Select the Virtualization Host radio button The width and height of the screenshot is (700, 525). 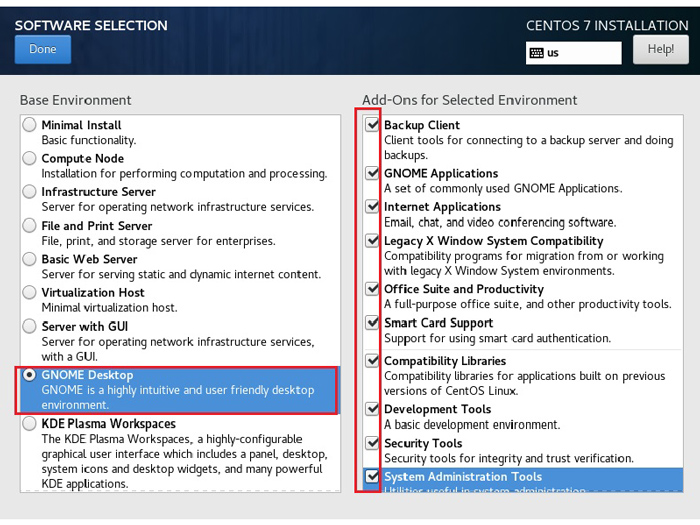[x=29, y=292]
